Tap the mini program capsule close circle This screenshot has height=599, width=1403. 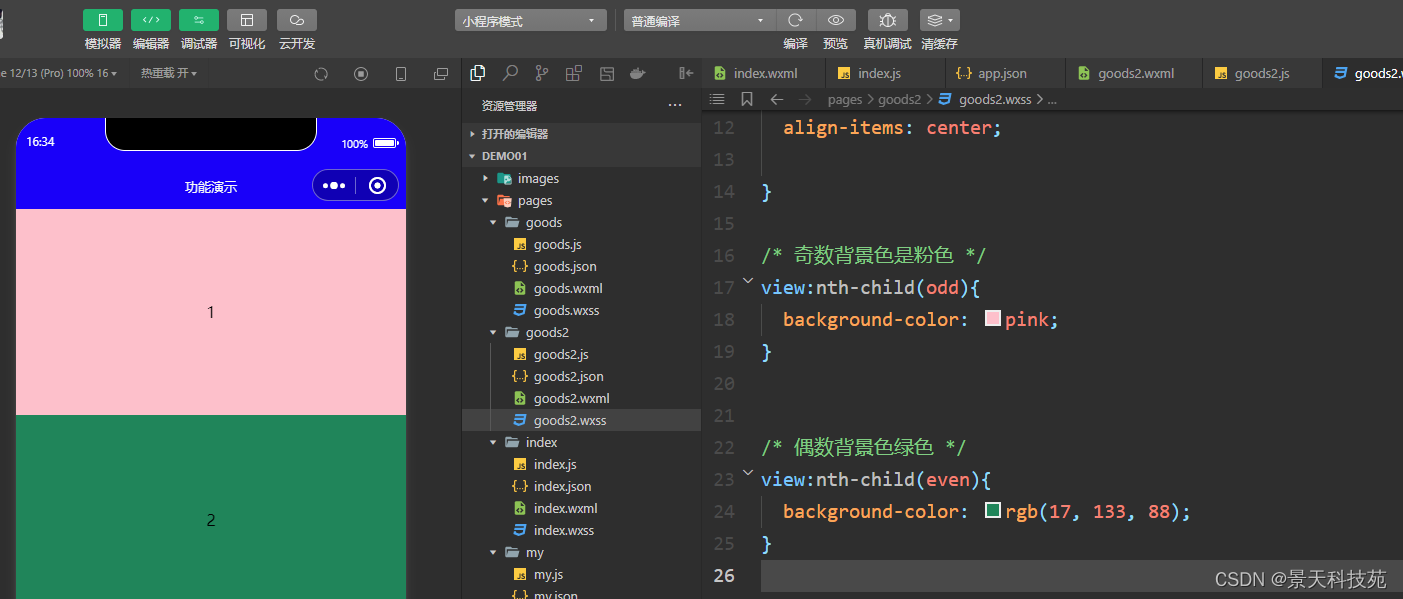[377, 185]
